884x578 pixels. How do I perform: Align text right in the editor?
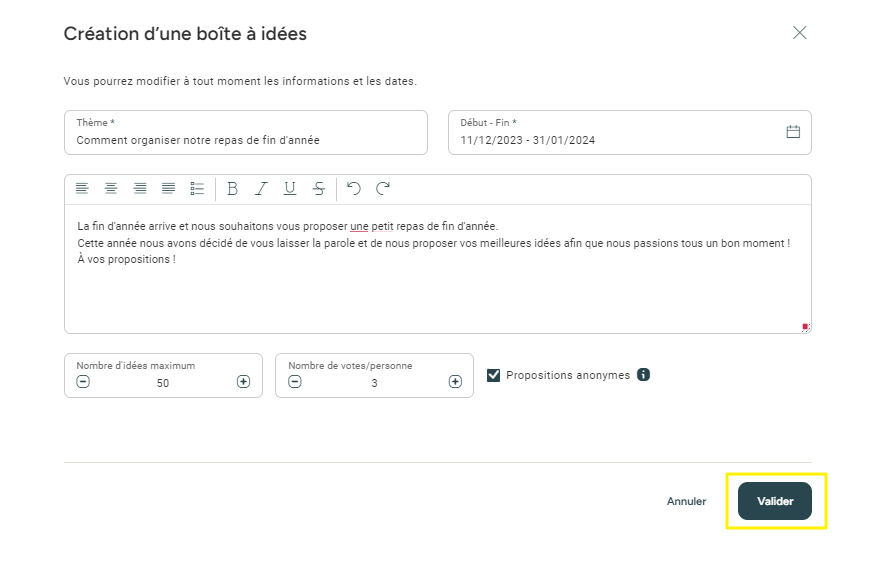140,188
